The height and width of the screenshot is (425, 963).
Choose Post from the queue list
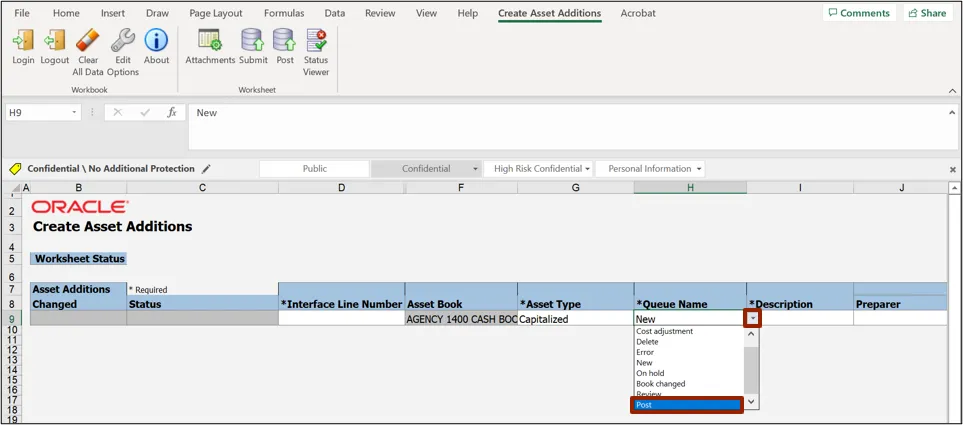pyautogui.click(x=686, y=405)
